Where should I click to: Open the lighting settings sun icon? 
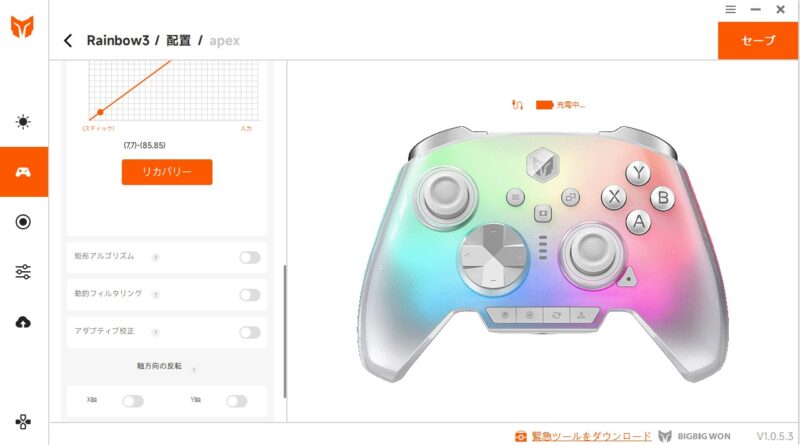[x=23, y=122]
